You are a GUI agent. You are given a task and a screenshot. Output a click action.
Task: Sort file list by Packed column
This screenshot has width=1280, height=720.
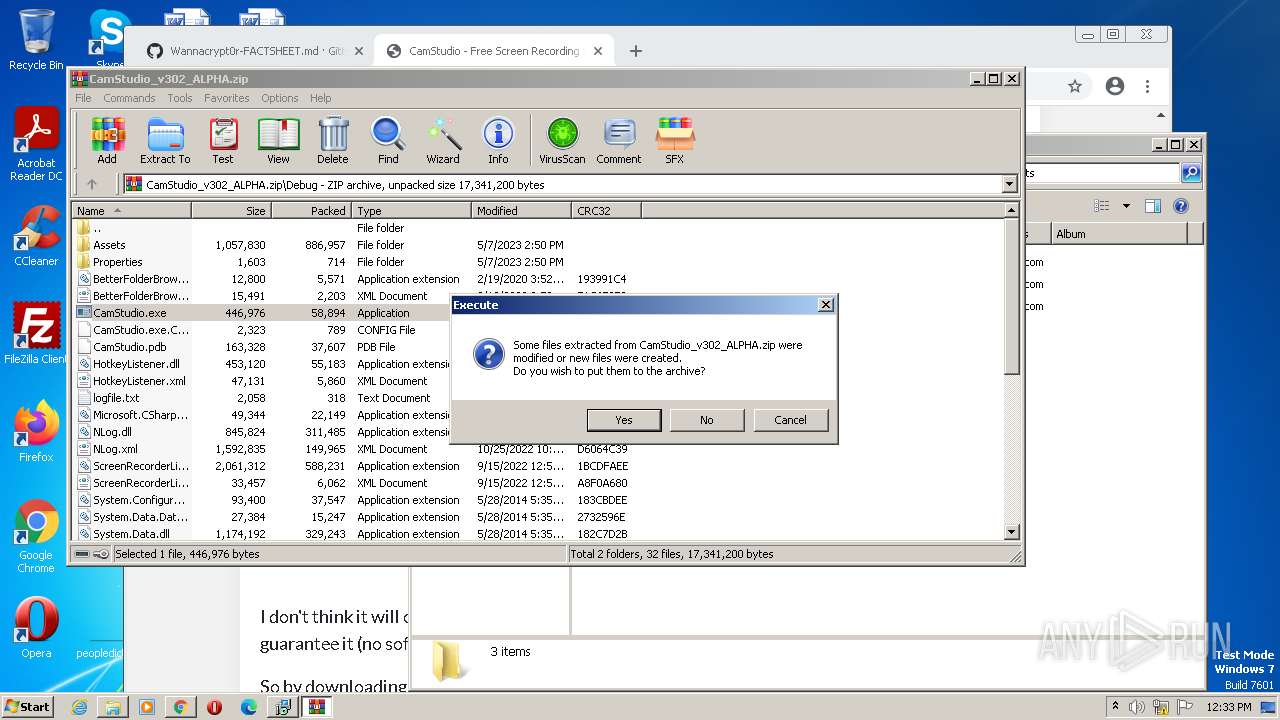click(x=311, y=211)
